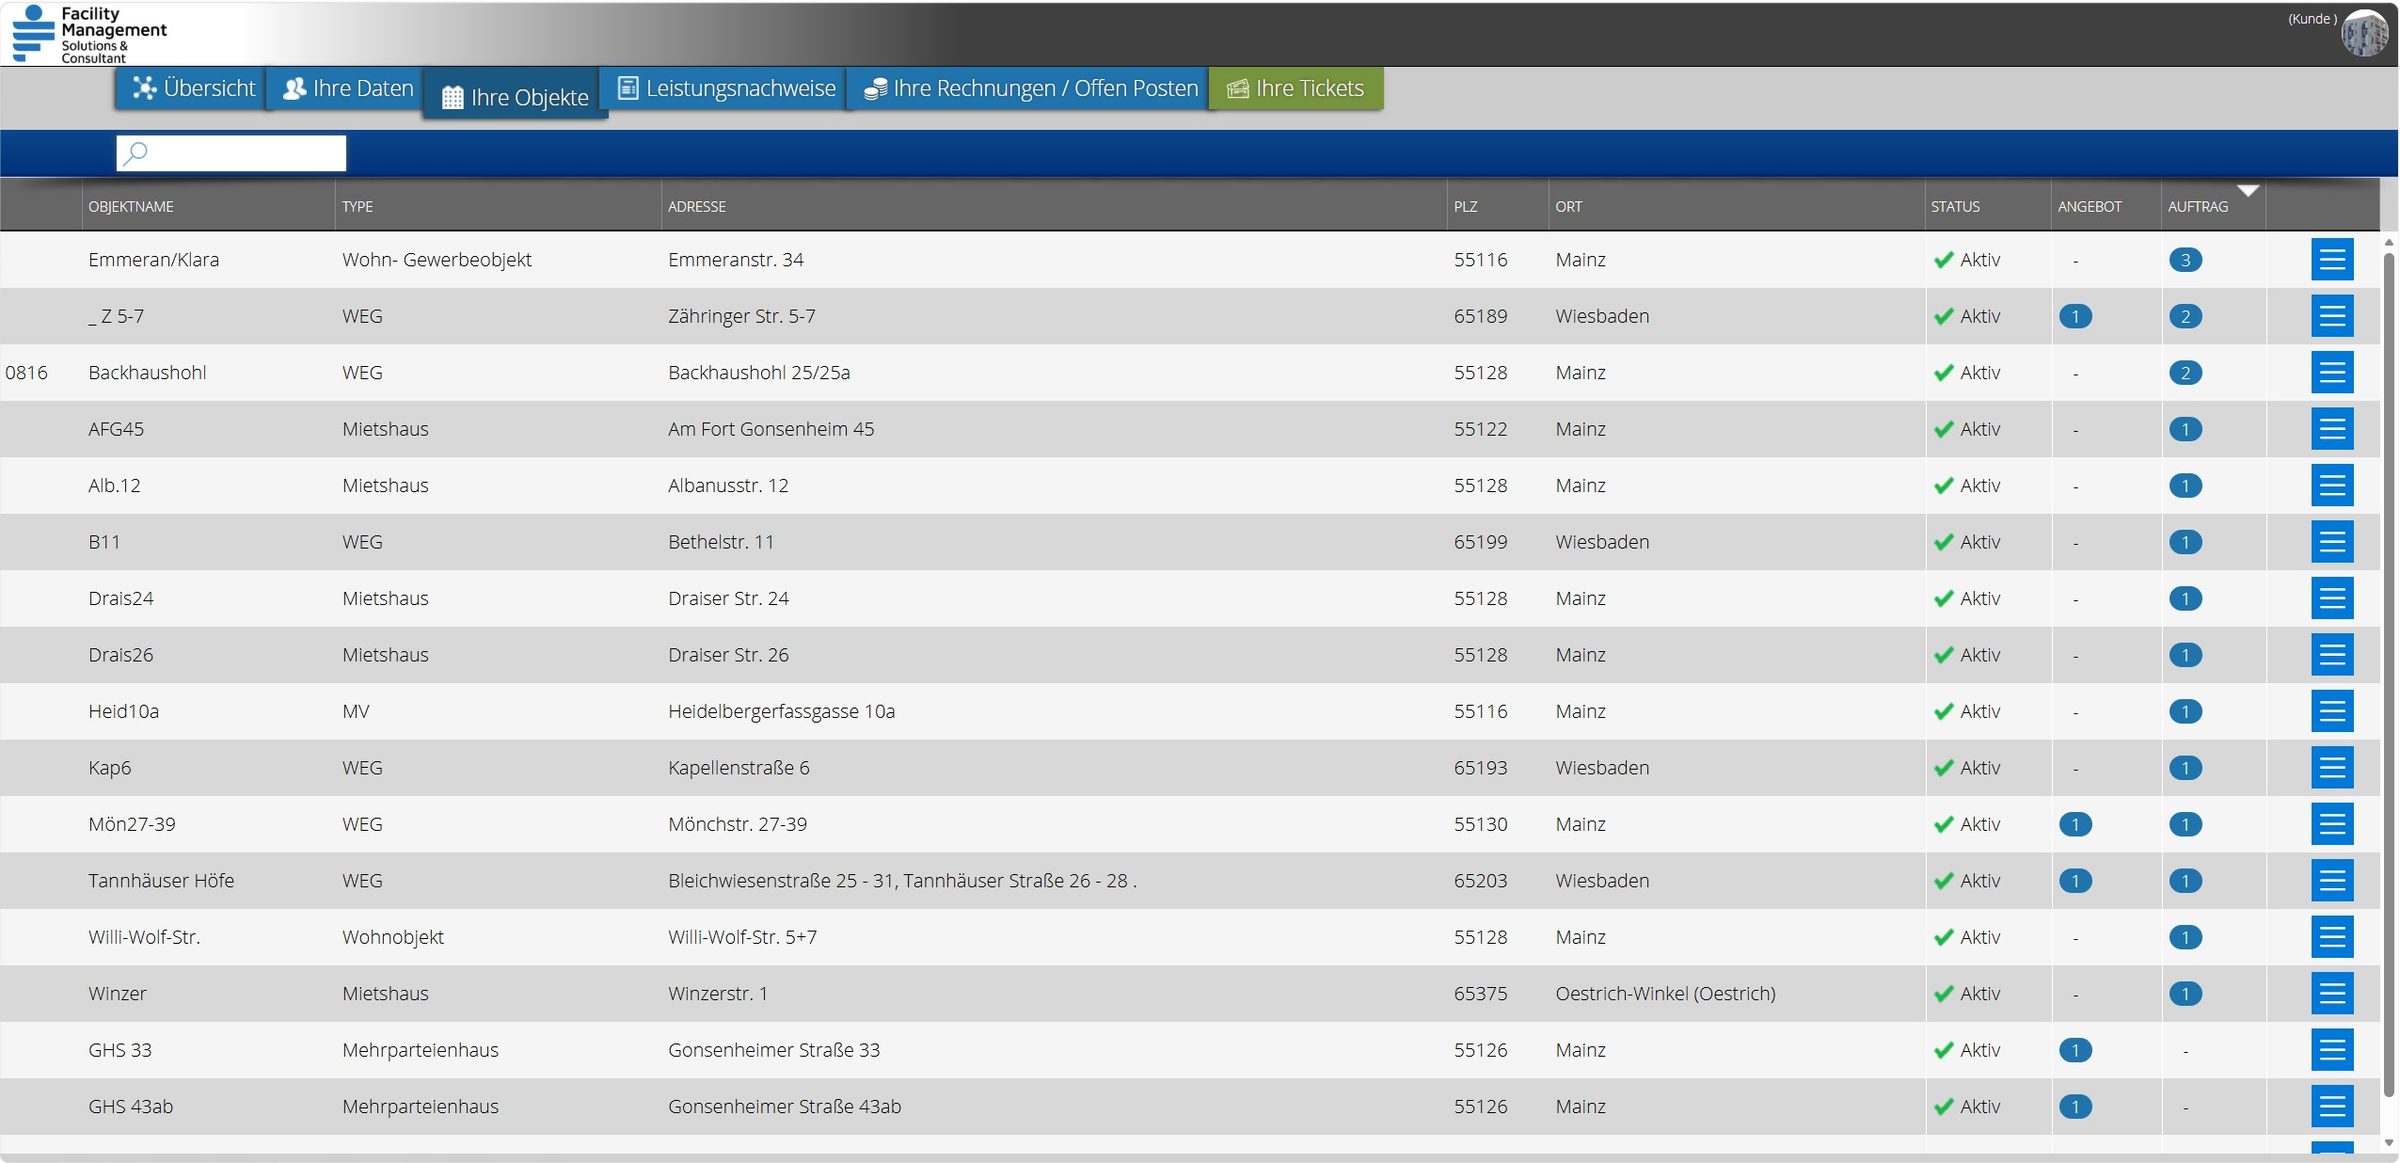
Task: Open the user avatar profile picture
Action: click(x=2364, y=34)
